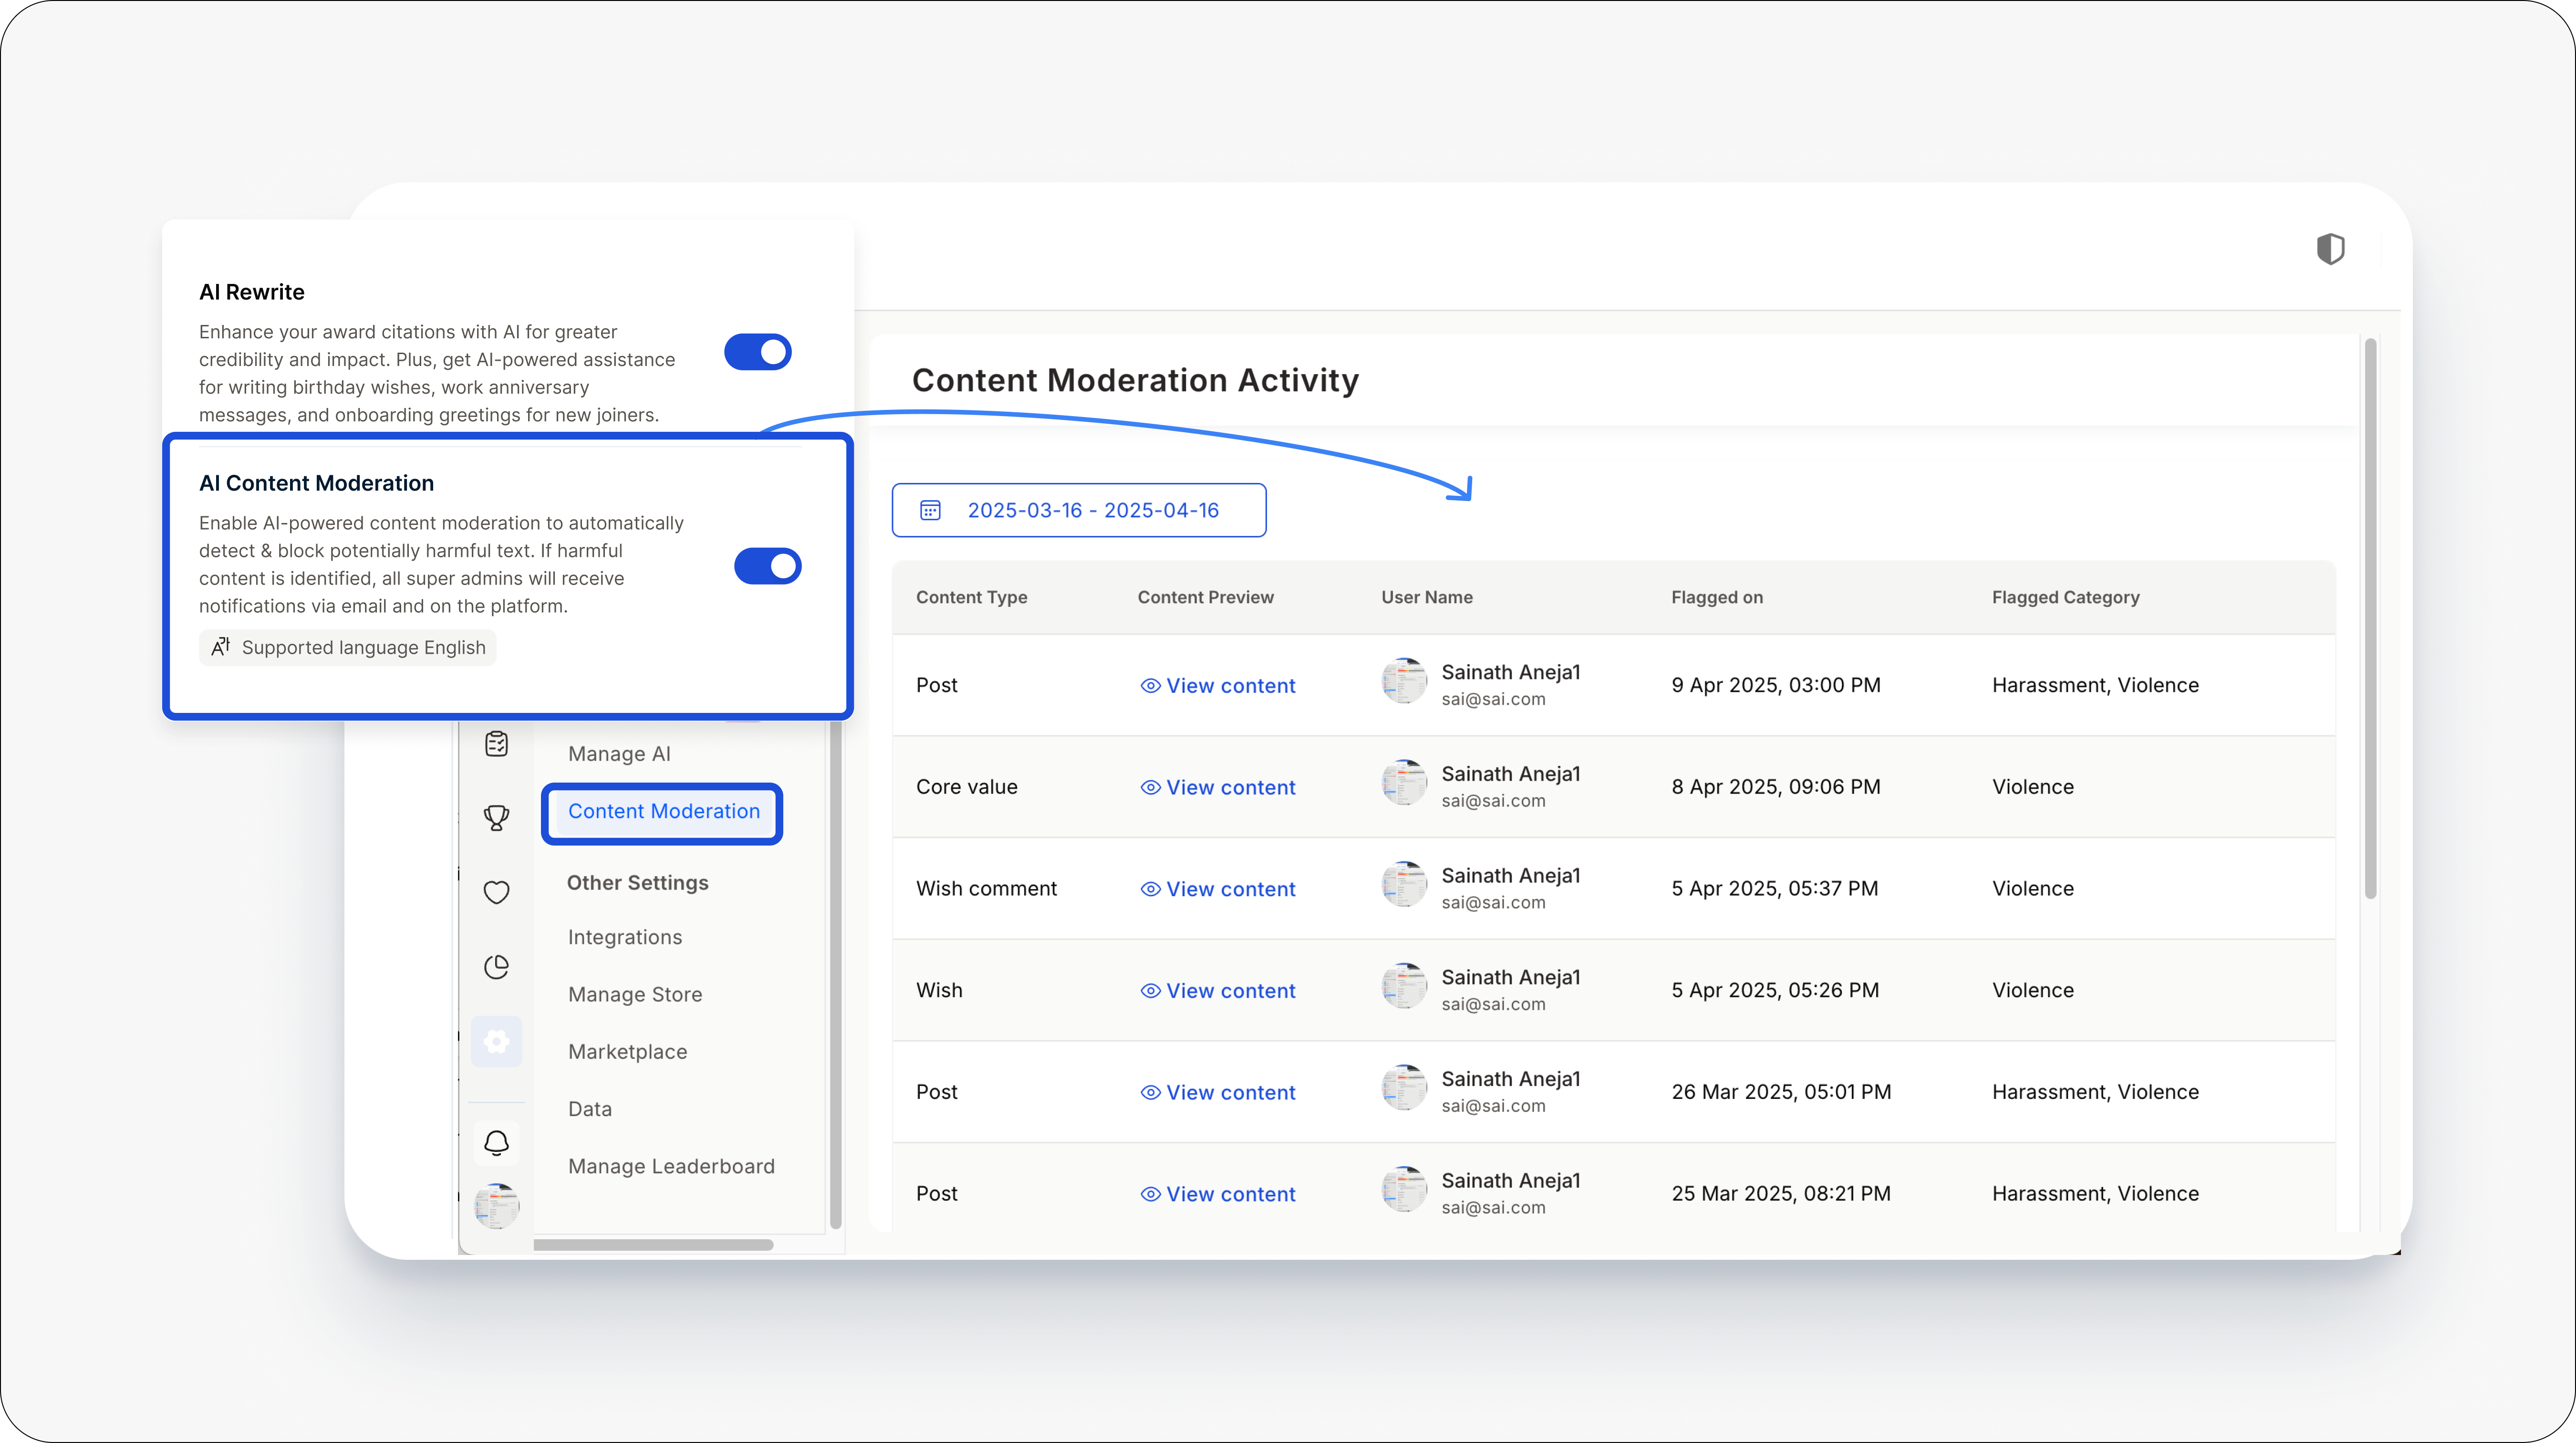Select Manage Store in the settings menu
2576x1443 pixels.
coord(635,994)
